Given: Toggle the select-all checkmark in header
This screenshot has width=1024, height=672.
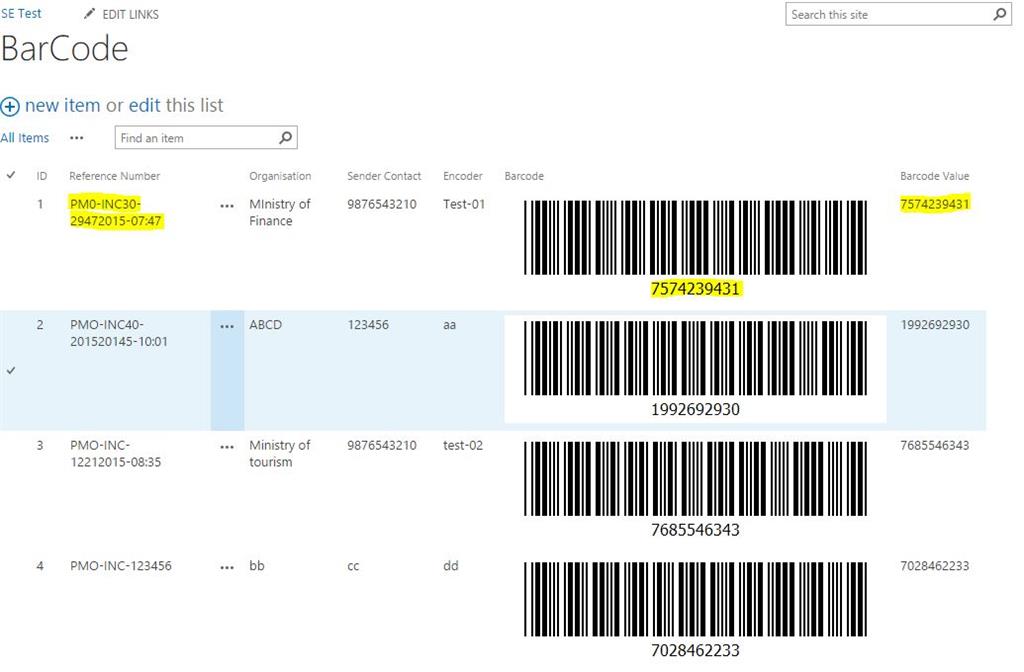Looking at the screenshot, I should pyautogui.click(x=11, y=175).
